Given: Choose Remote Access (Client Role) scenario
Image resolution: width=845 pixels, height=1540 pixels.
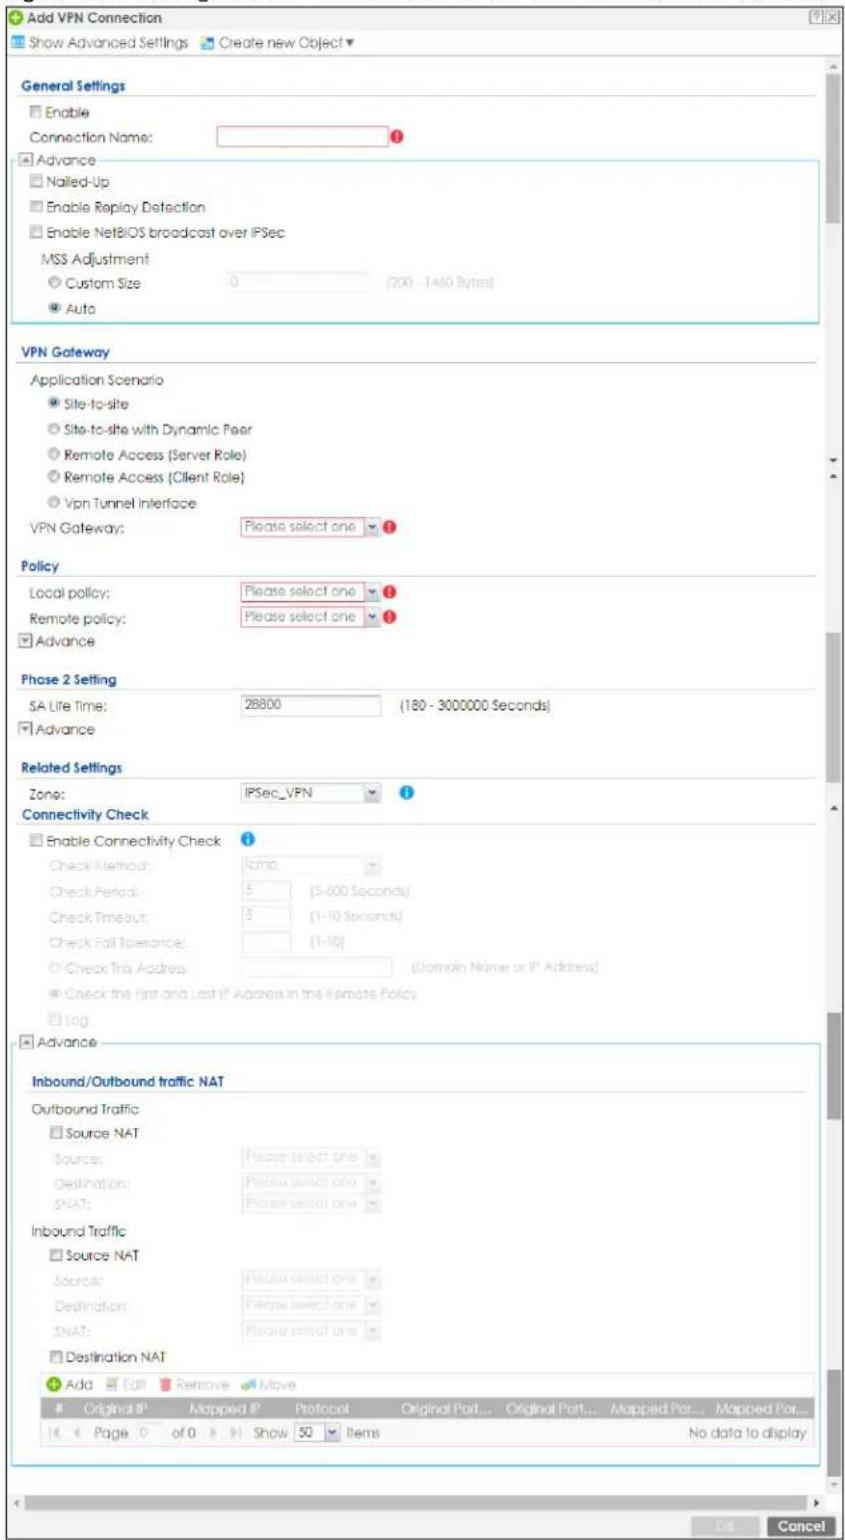Looking at the screenshot, I should click(x=53, y=477).
